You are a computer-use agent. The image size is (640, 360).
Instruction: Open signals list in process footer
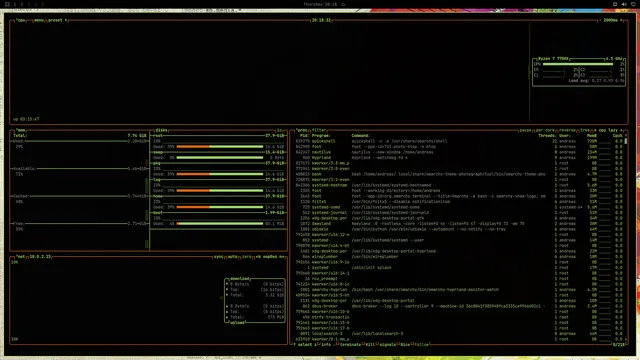pyautogui.click(x=387, y=344)
